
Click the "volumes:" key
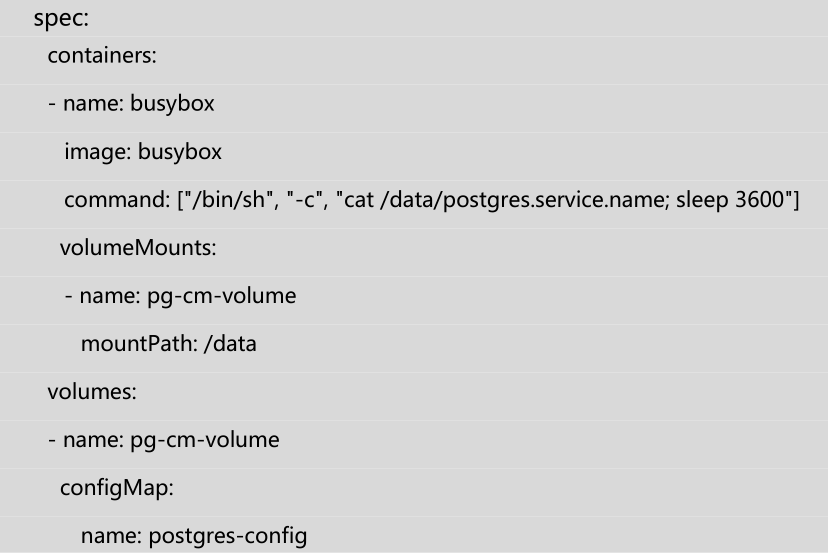(x=92, y=392)
